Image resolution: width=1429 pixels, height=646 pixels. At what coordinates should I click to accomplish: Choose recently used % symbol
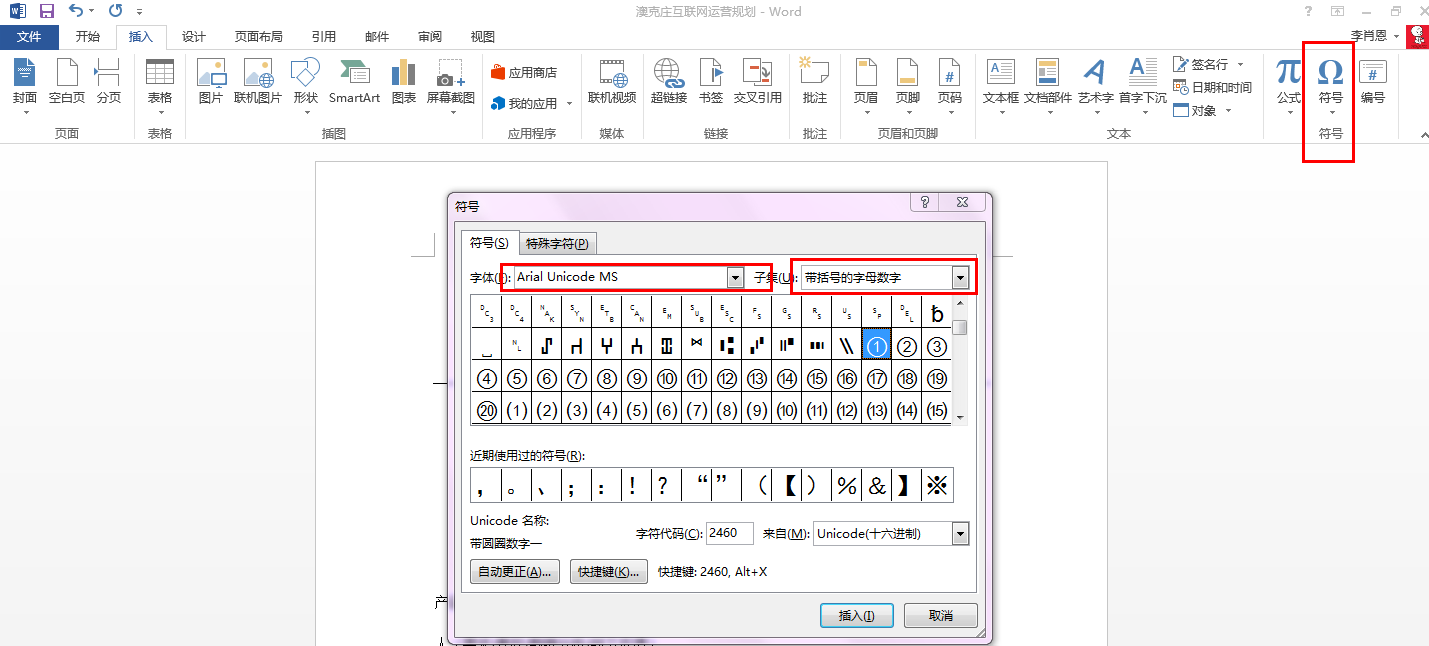coord(847,485)
